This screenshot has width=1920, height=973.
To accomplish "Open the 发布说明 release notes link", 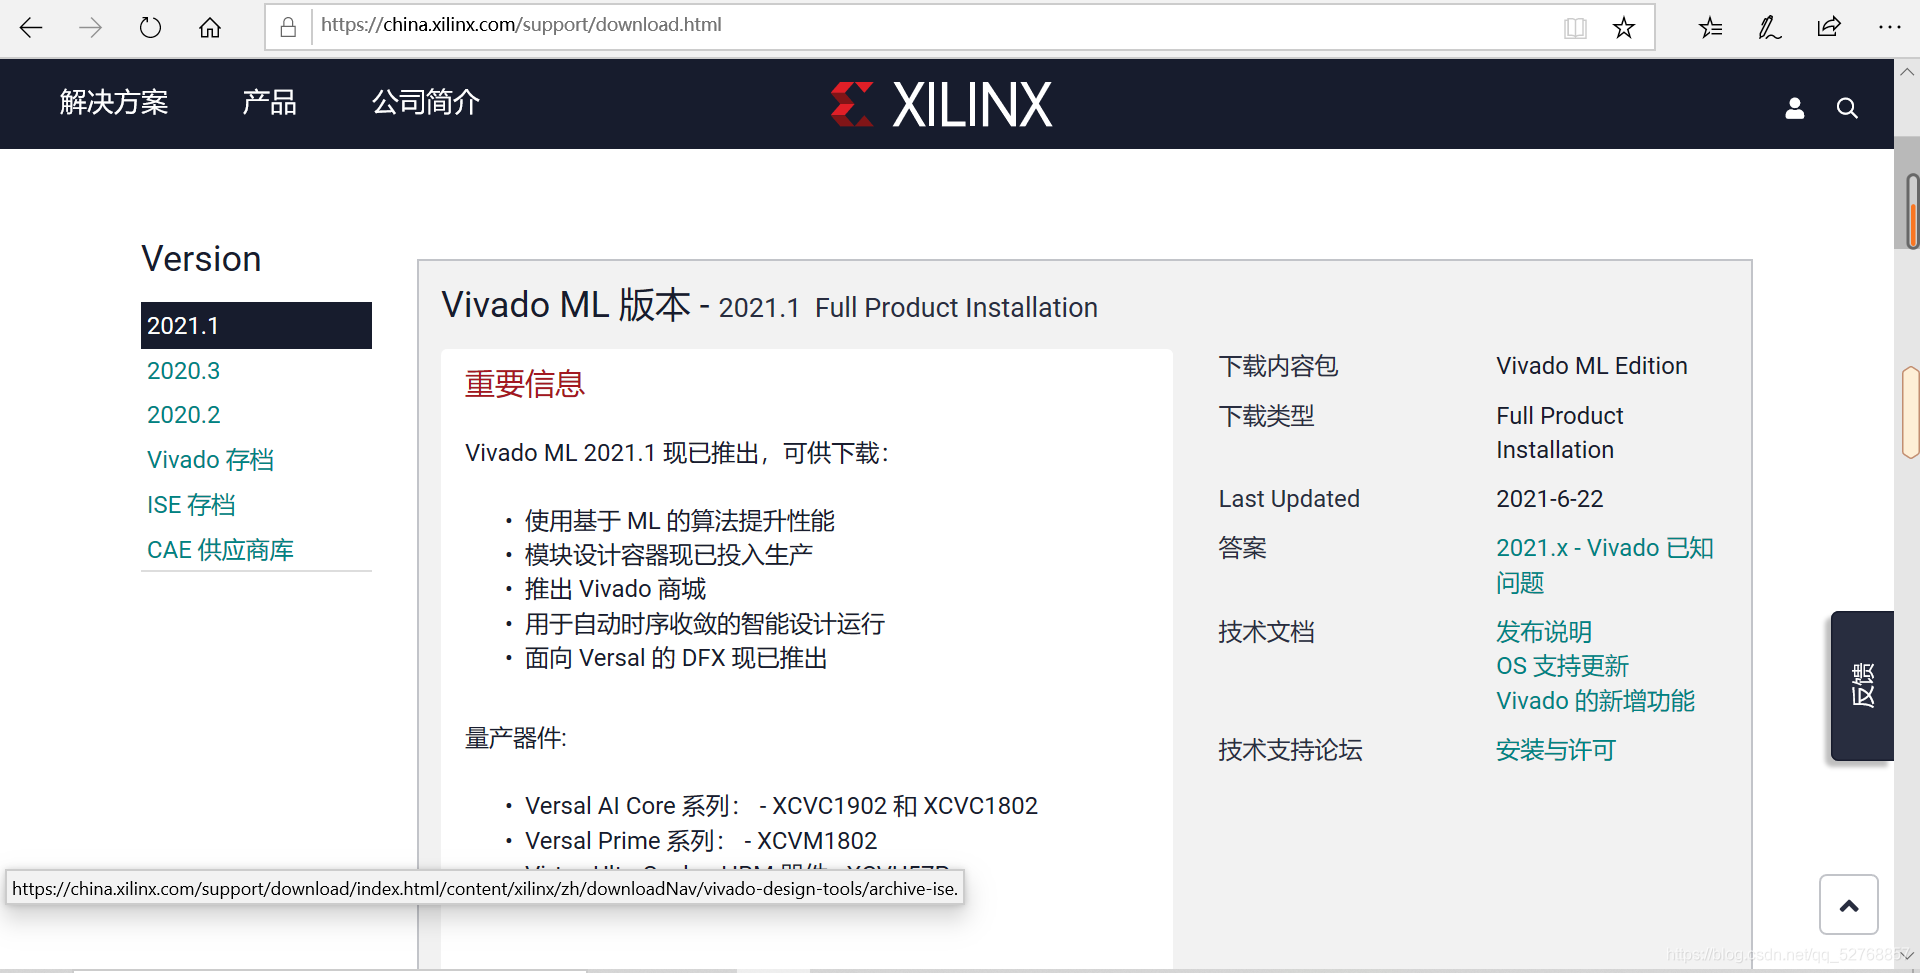I will pyautogui.click(x=1543, y=632).
